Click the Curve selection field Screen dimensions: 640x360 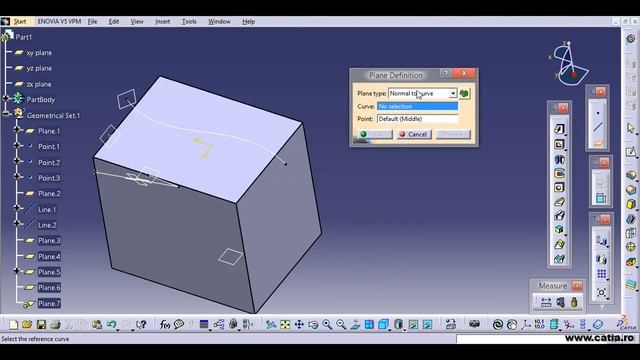click(418, 106)
